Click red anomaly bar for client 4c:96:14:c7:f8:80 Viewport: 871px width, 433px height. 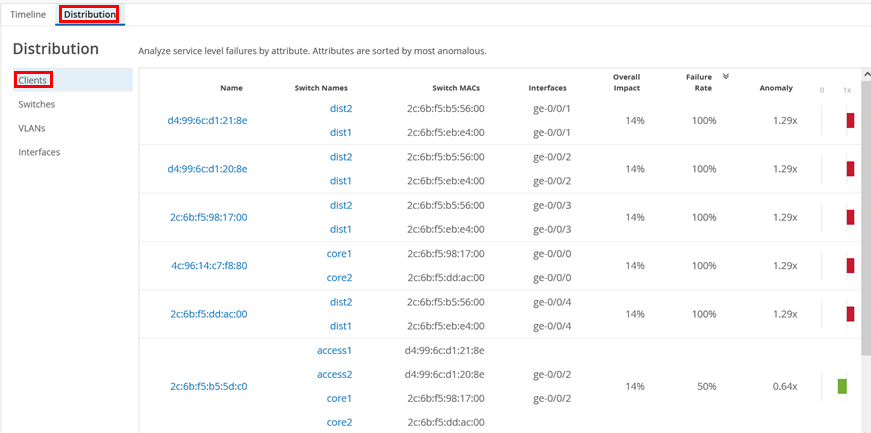click(x=851, y=265)
